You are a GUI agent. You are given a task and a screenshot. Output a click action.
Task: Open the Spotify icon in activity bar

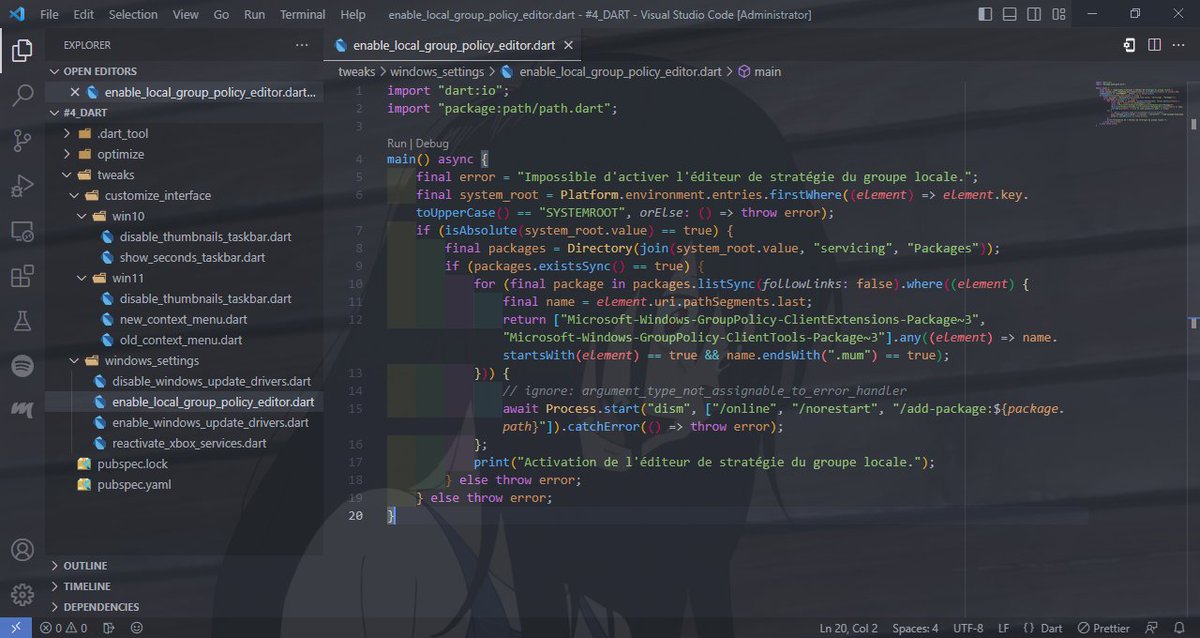[22, 366]
